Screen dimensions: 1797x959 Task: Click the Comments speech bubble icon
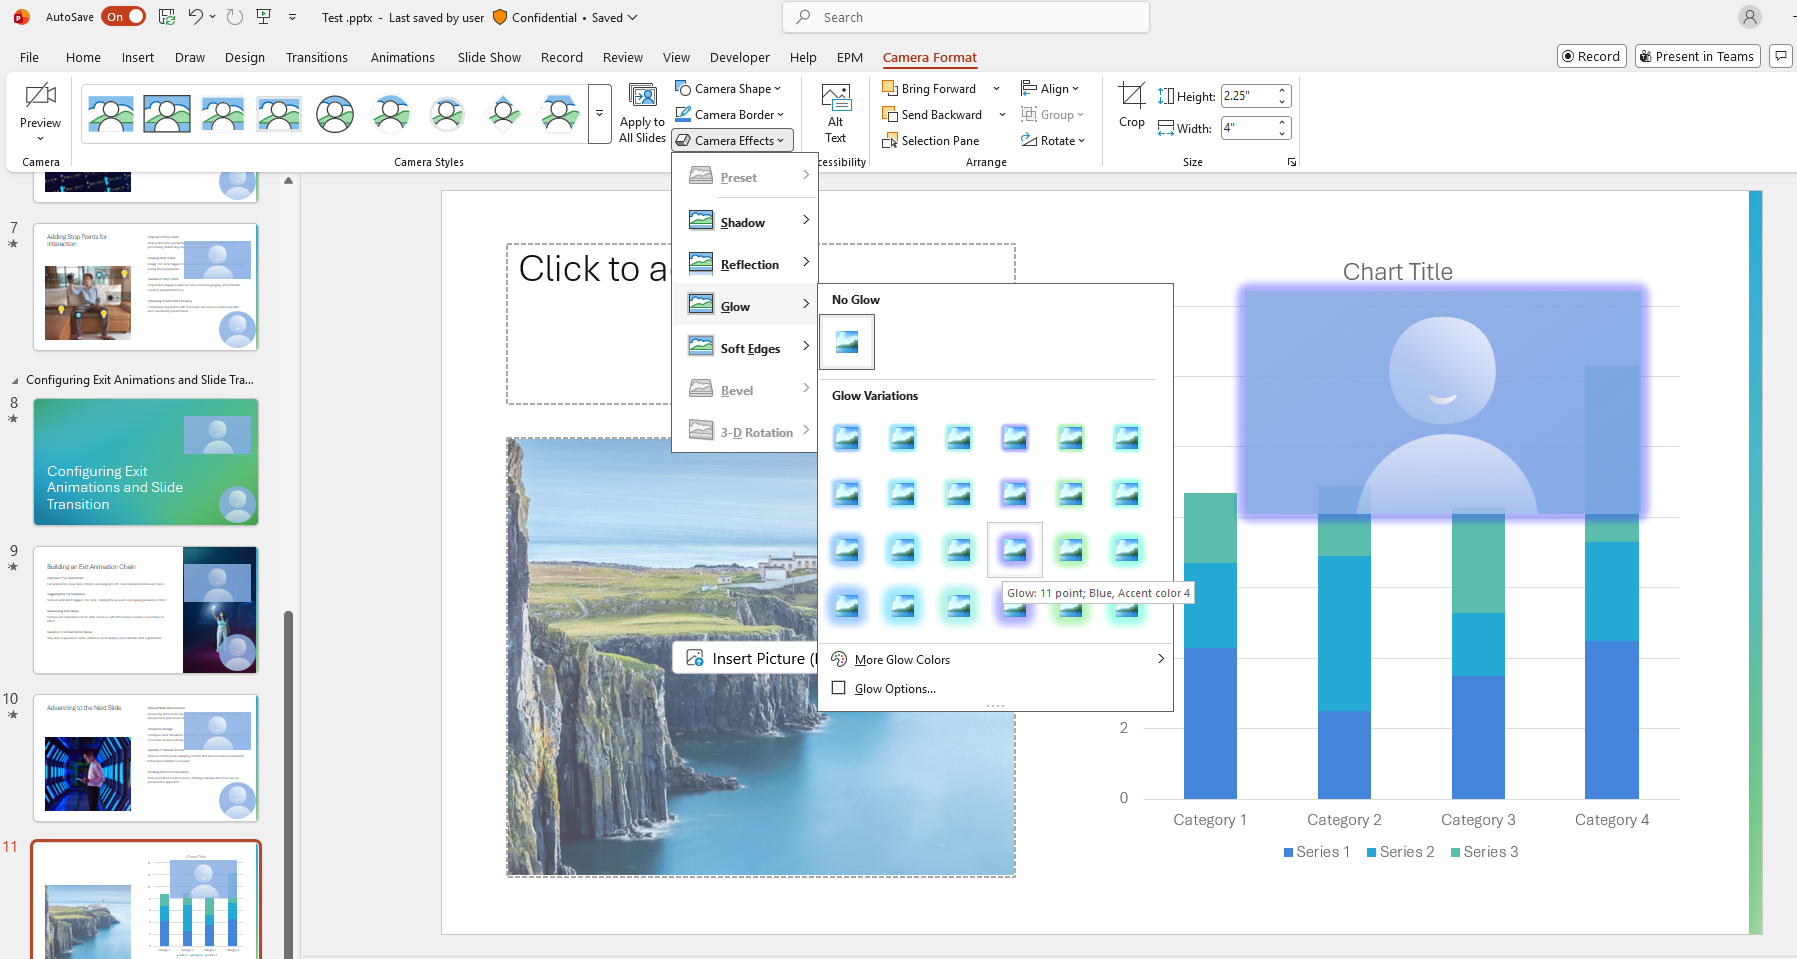(x=1781, y=56)
